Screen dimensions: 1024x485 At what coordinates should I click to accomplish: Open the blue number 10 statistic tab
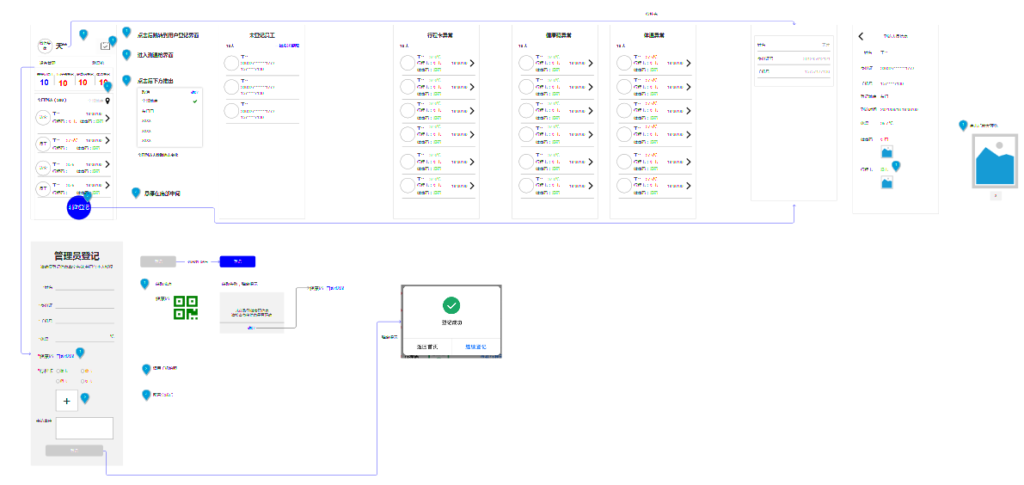44,82
